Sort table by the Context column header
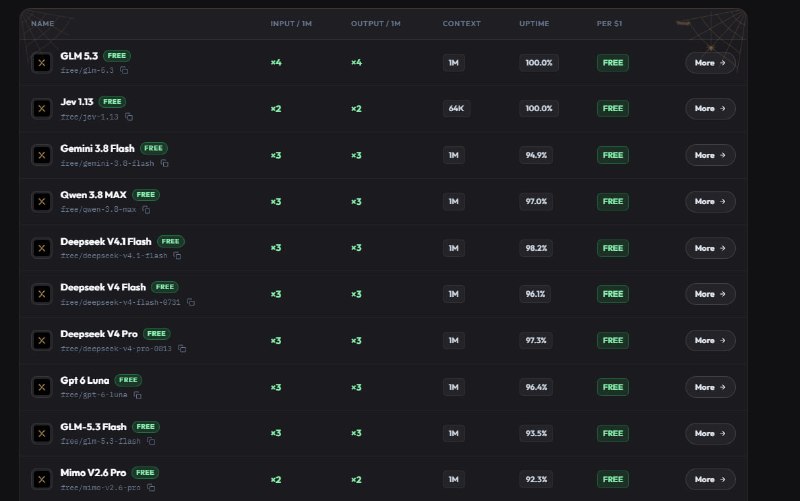This screenshot has height=501, width=800. [x=461, y=23]
